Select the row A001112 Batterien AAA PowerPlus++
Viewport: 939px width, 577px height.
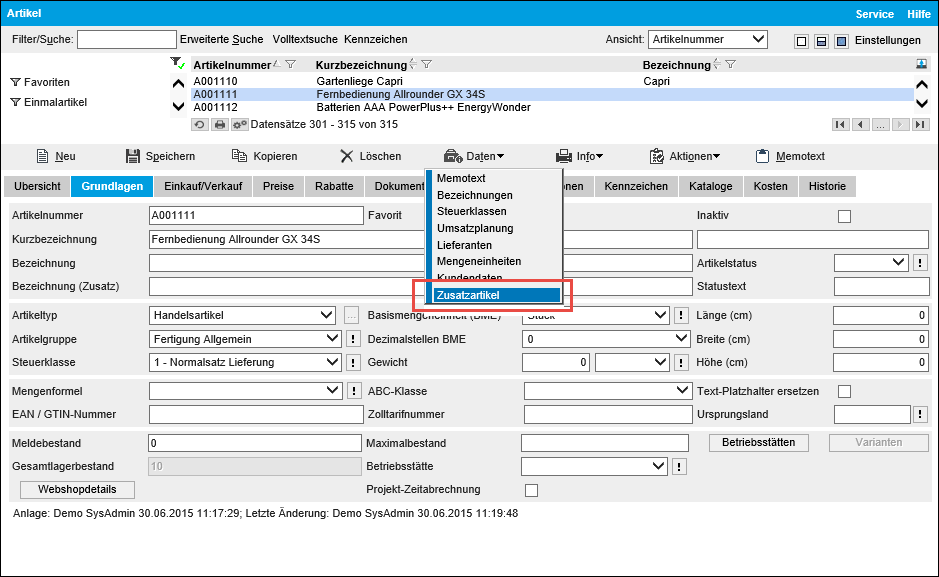(x=552, y=108)
